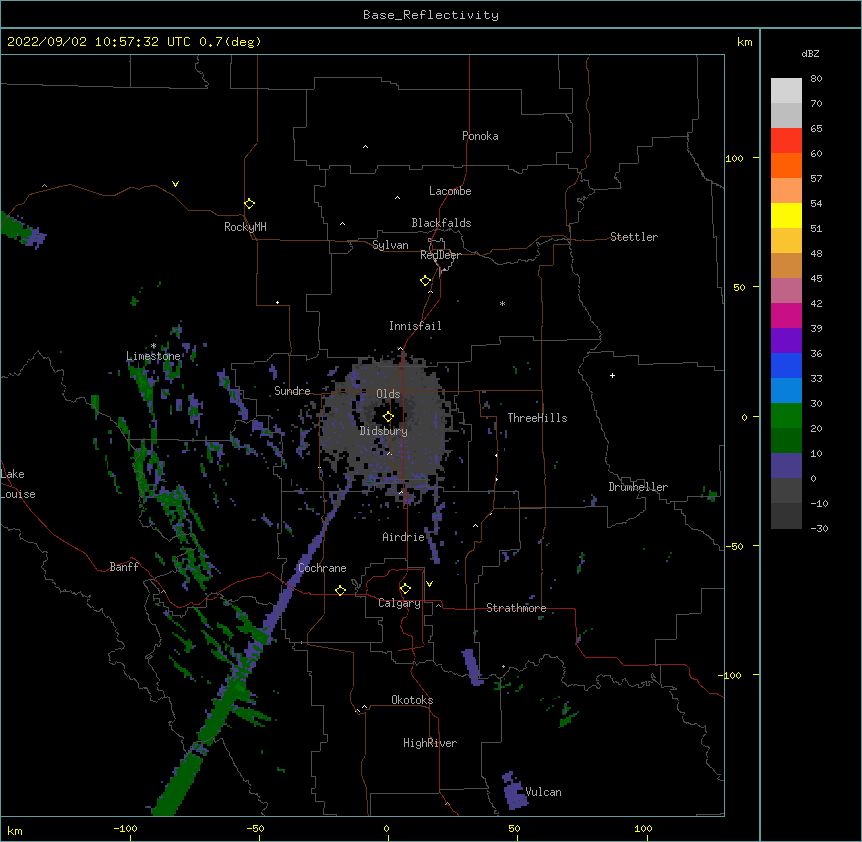The height and width of the screenshot is (842, 862).
Task: Click the Strathmore town label
Action: 516,608
